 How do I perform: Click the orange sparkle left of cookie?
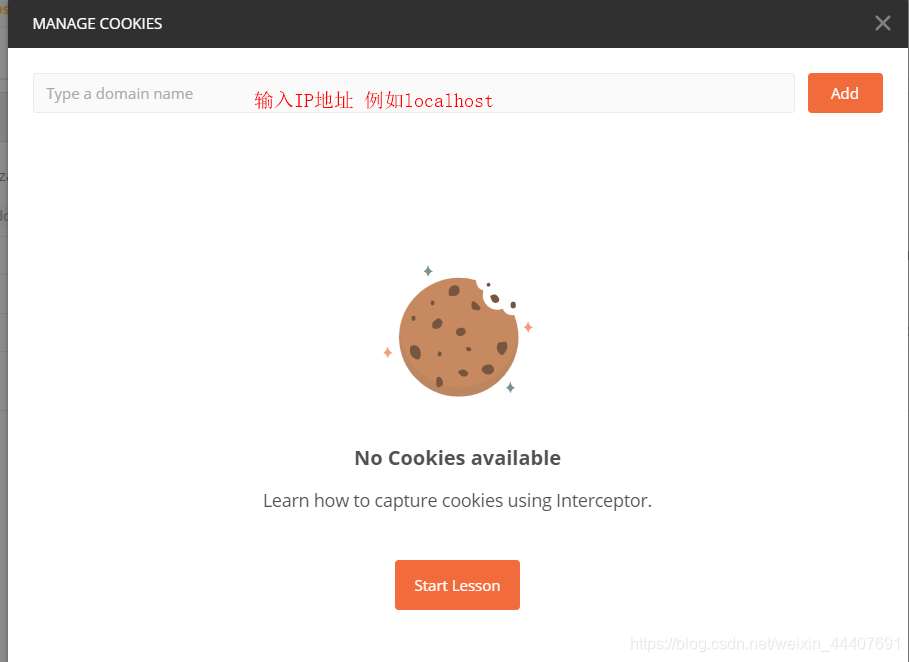(x=388, y=352)
